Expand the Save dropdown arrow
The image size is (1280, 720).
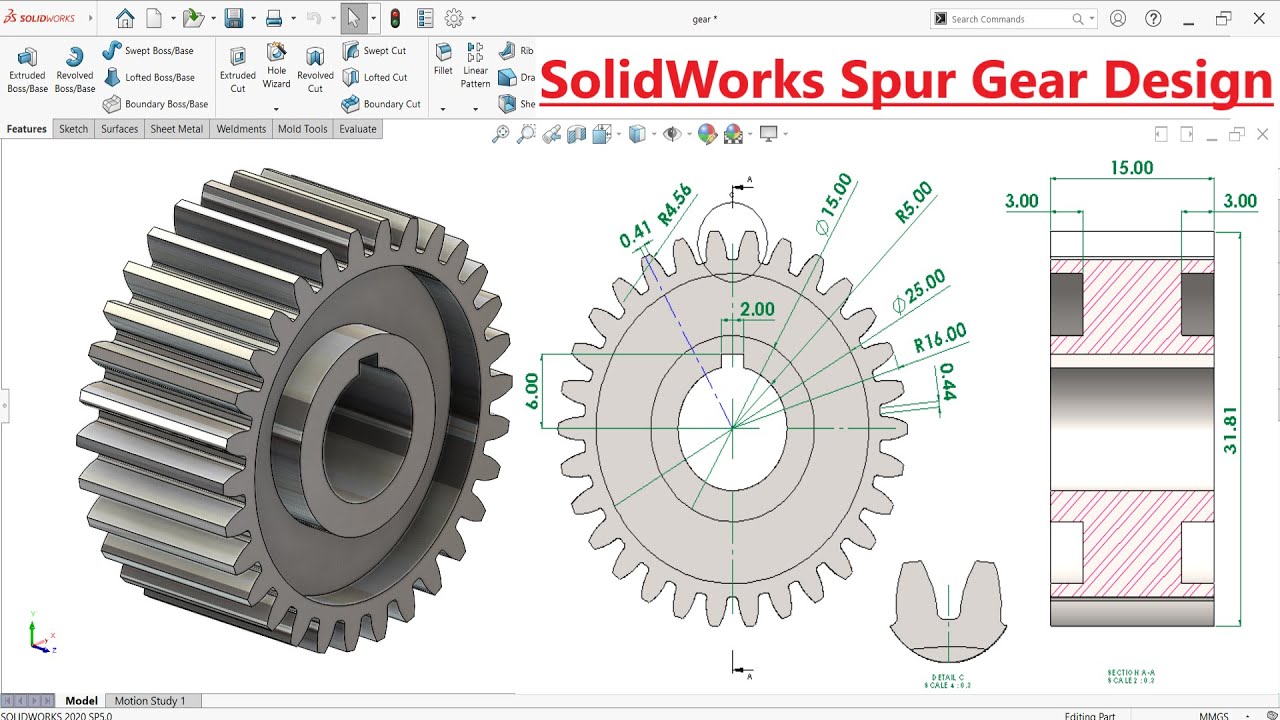click(253, 19)
